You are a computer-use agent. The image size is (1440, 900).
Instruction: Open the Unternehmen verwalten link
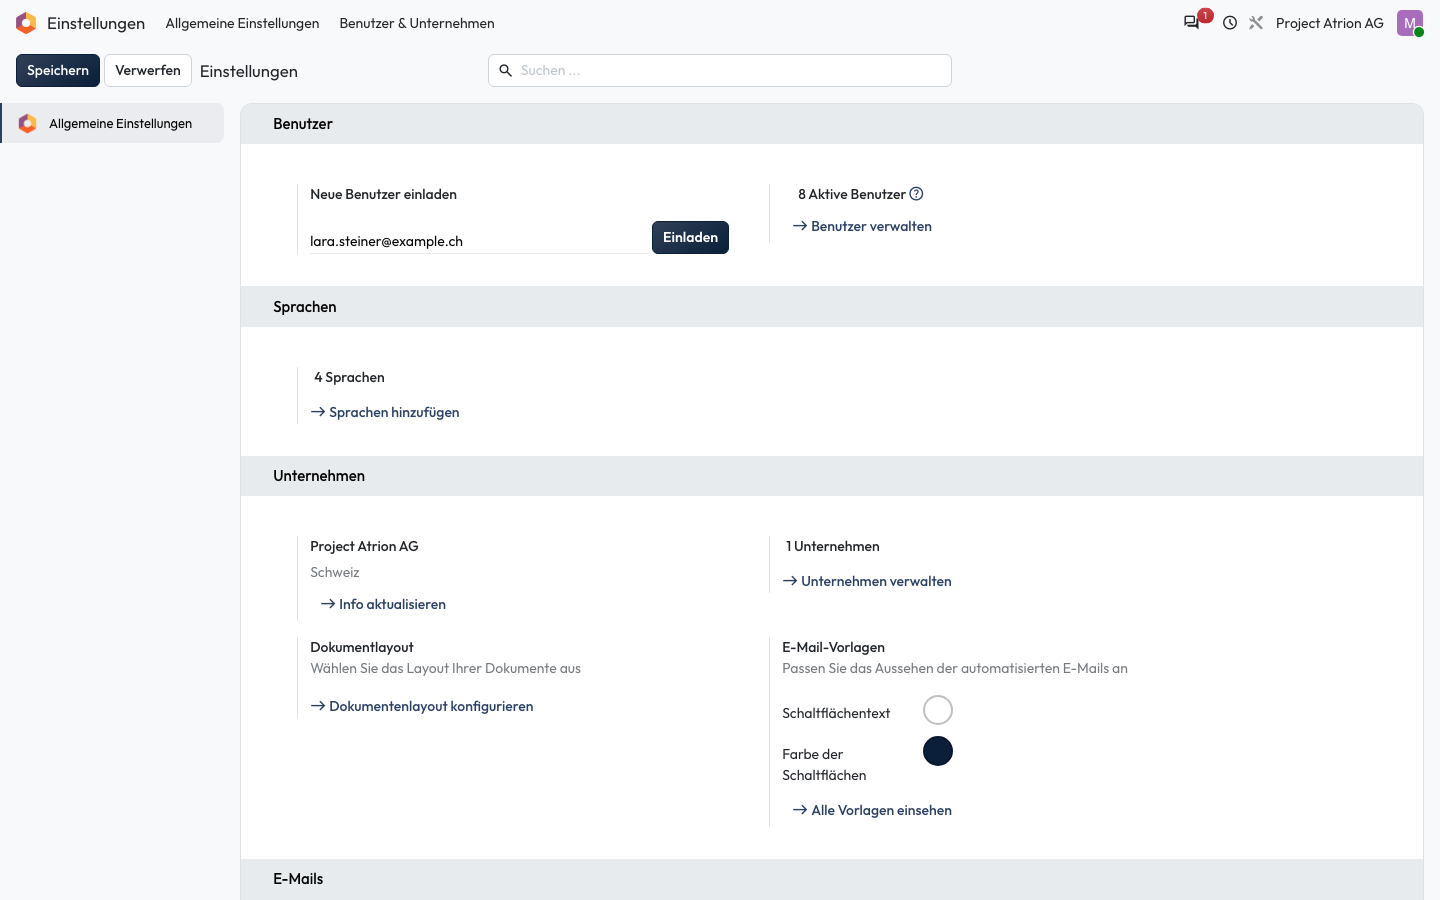click(x=867, y=582)
